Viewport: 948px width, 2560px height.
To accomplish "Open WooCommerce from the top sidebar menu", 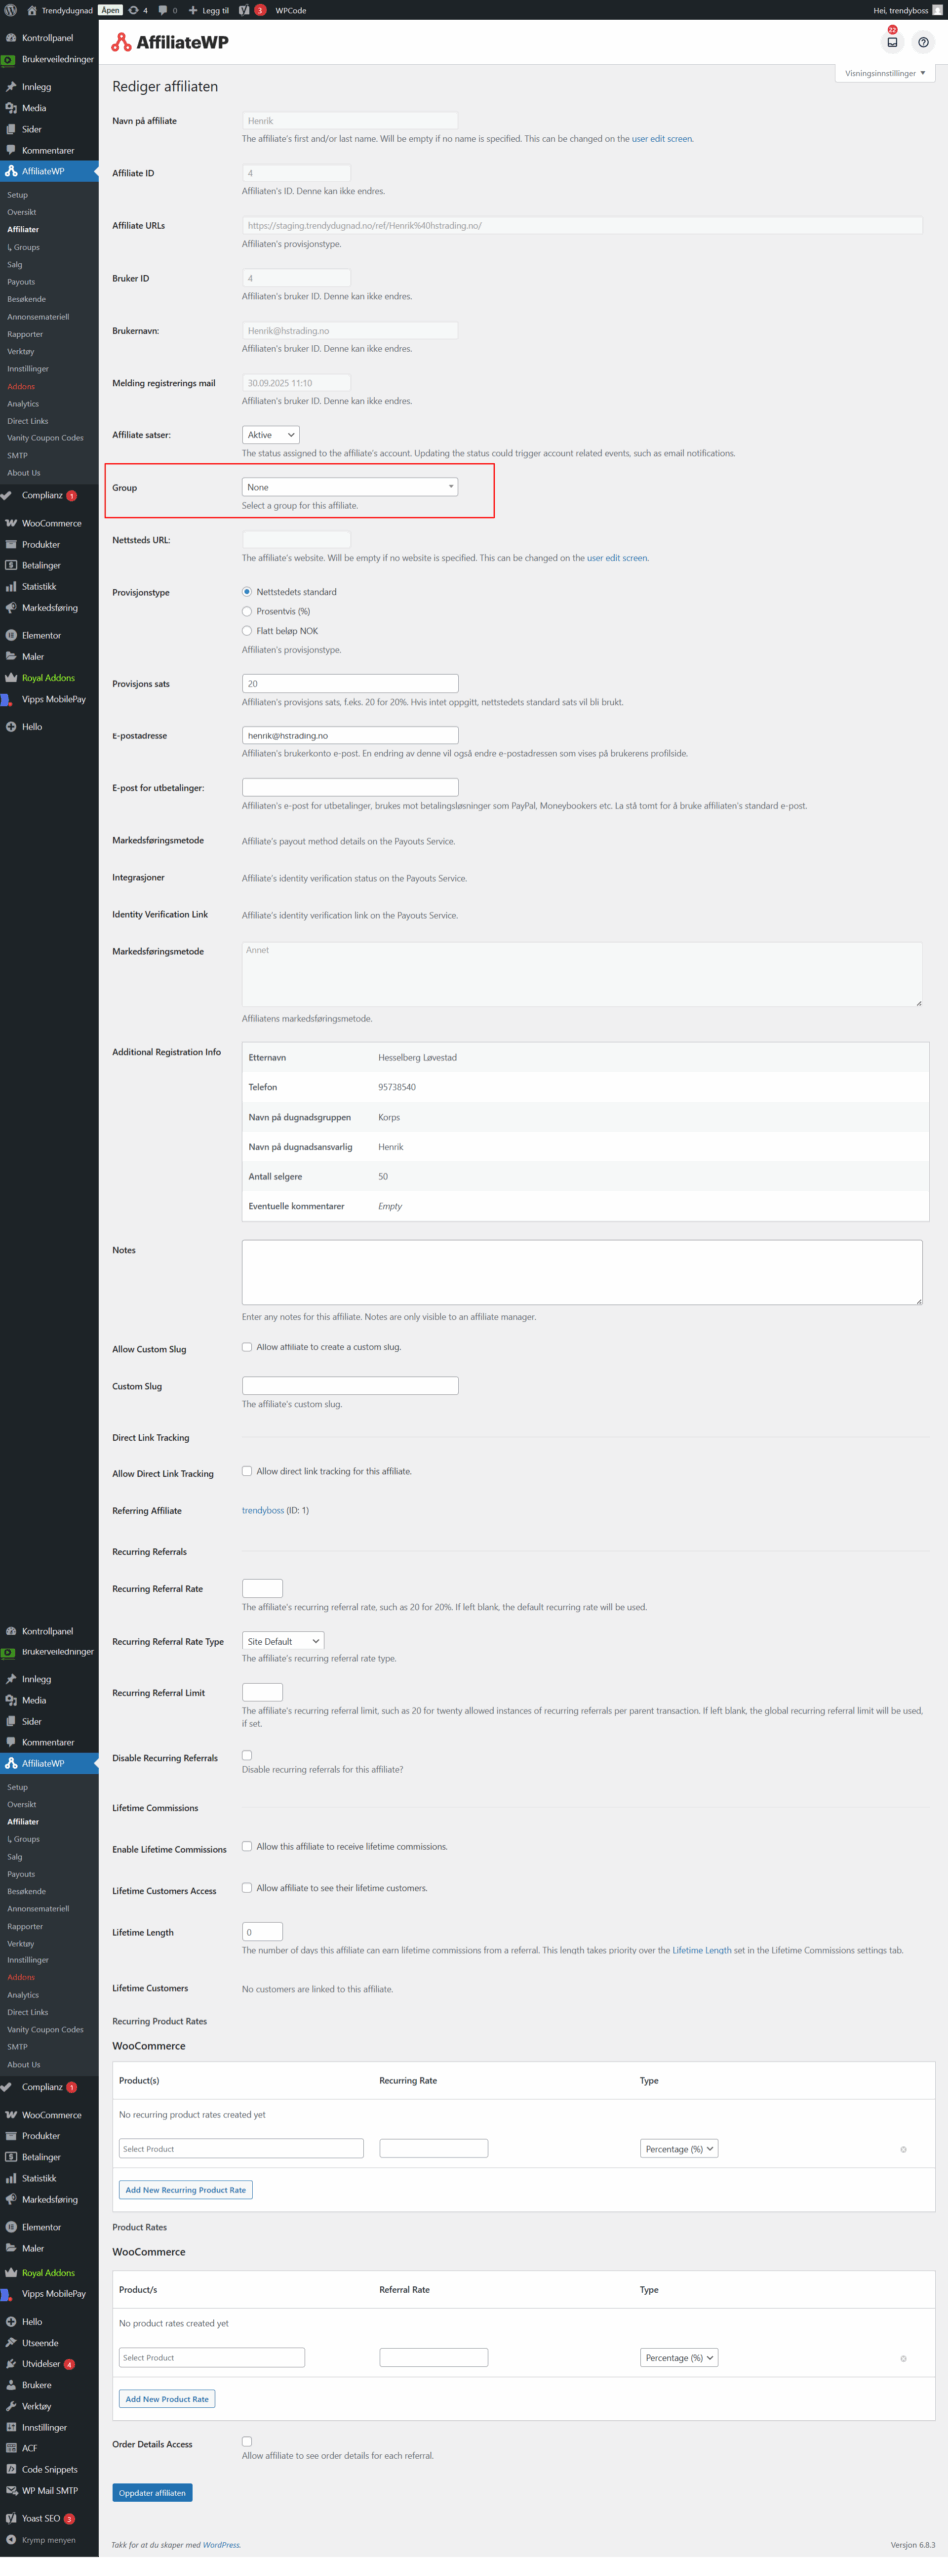I will (51, 523).
